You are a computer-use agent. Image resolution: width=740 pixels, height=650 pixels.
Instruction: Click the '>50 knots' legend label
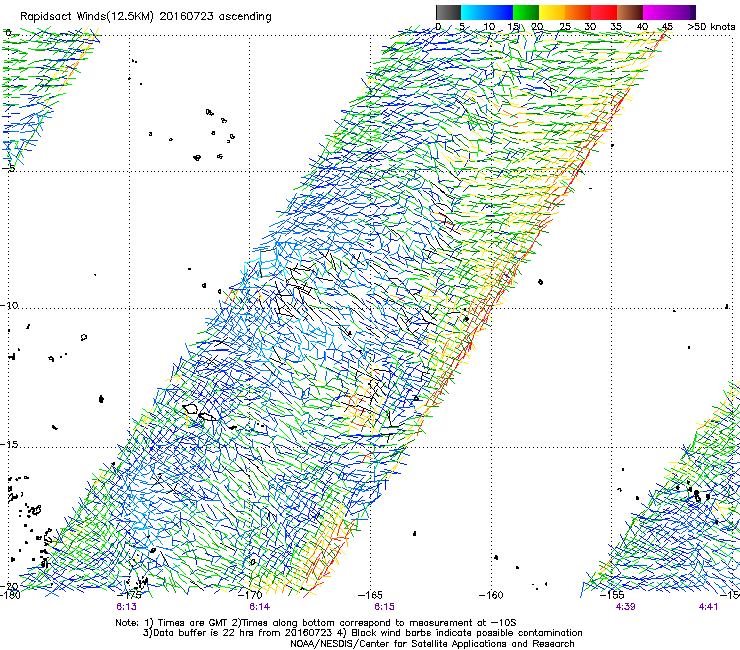click(x=711, y=26)
